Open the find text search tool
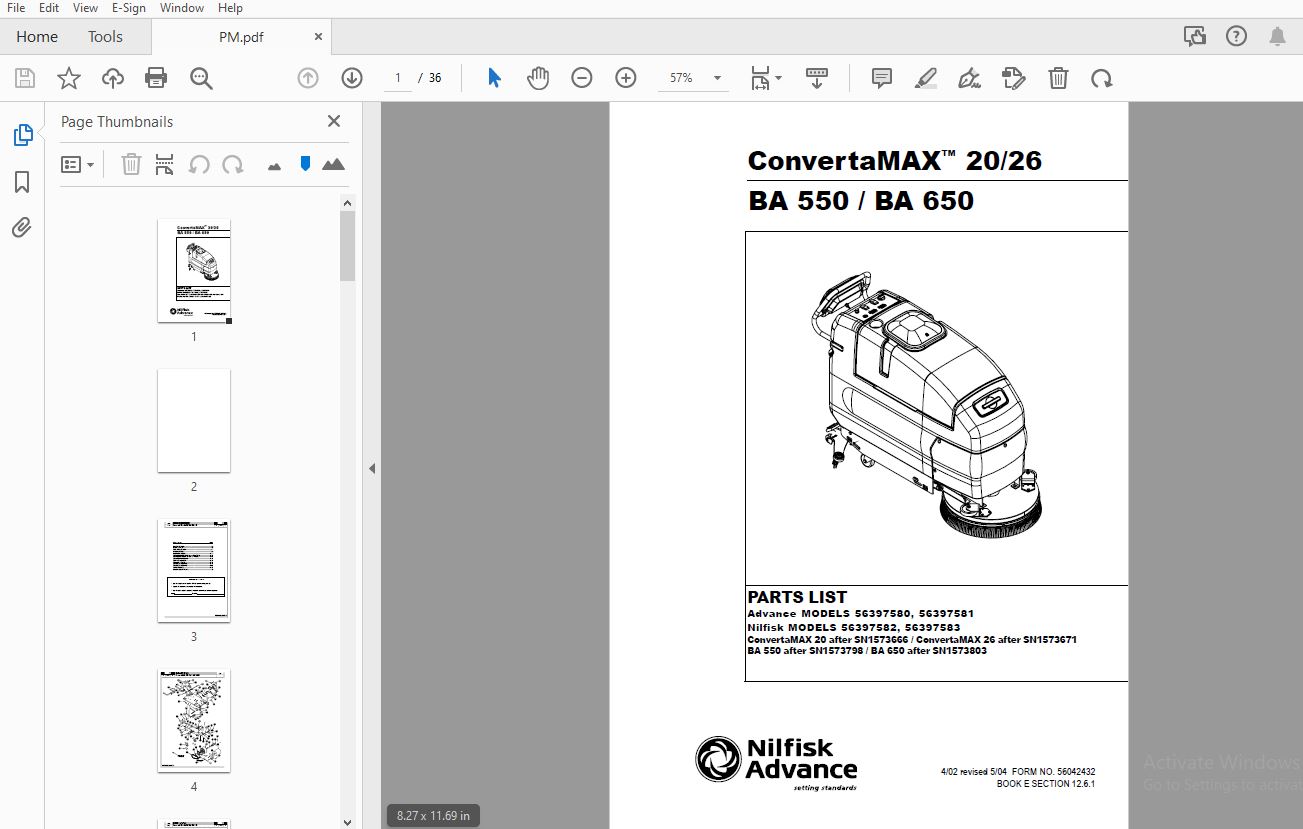This screenshot has height=829, width=1303. 201,78
